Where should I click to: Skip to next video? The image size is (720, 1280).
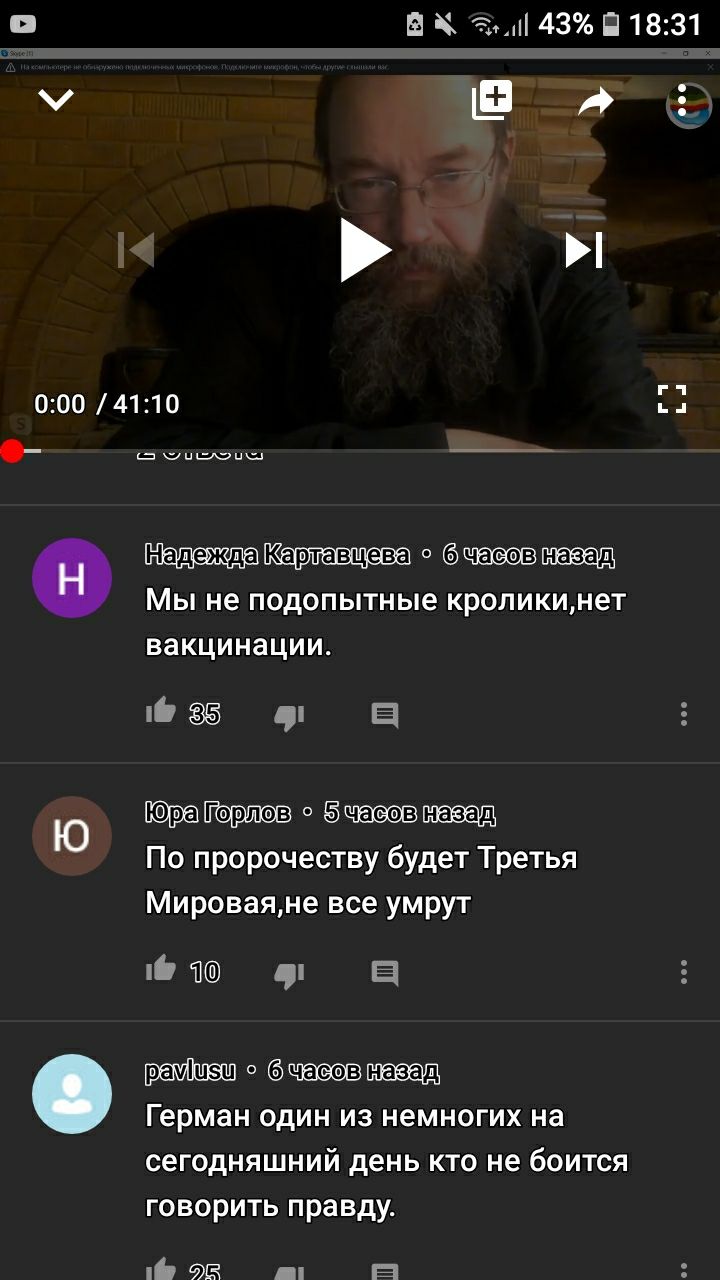tap(585, 250)
